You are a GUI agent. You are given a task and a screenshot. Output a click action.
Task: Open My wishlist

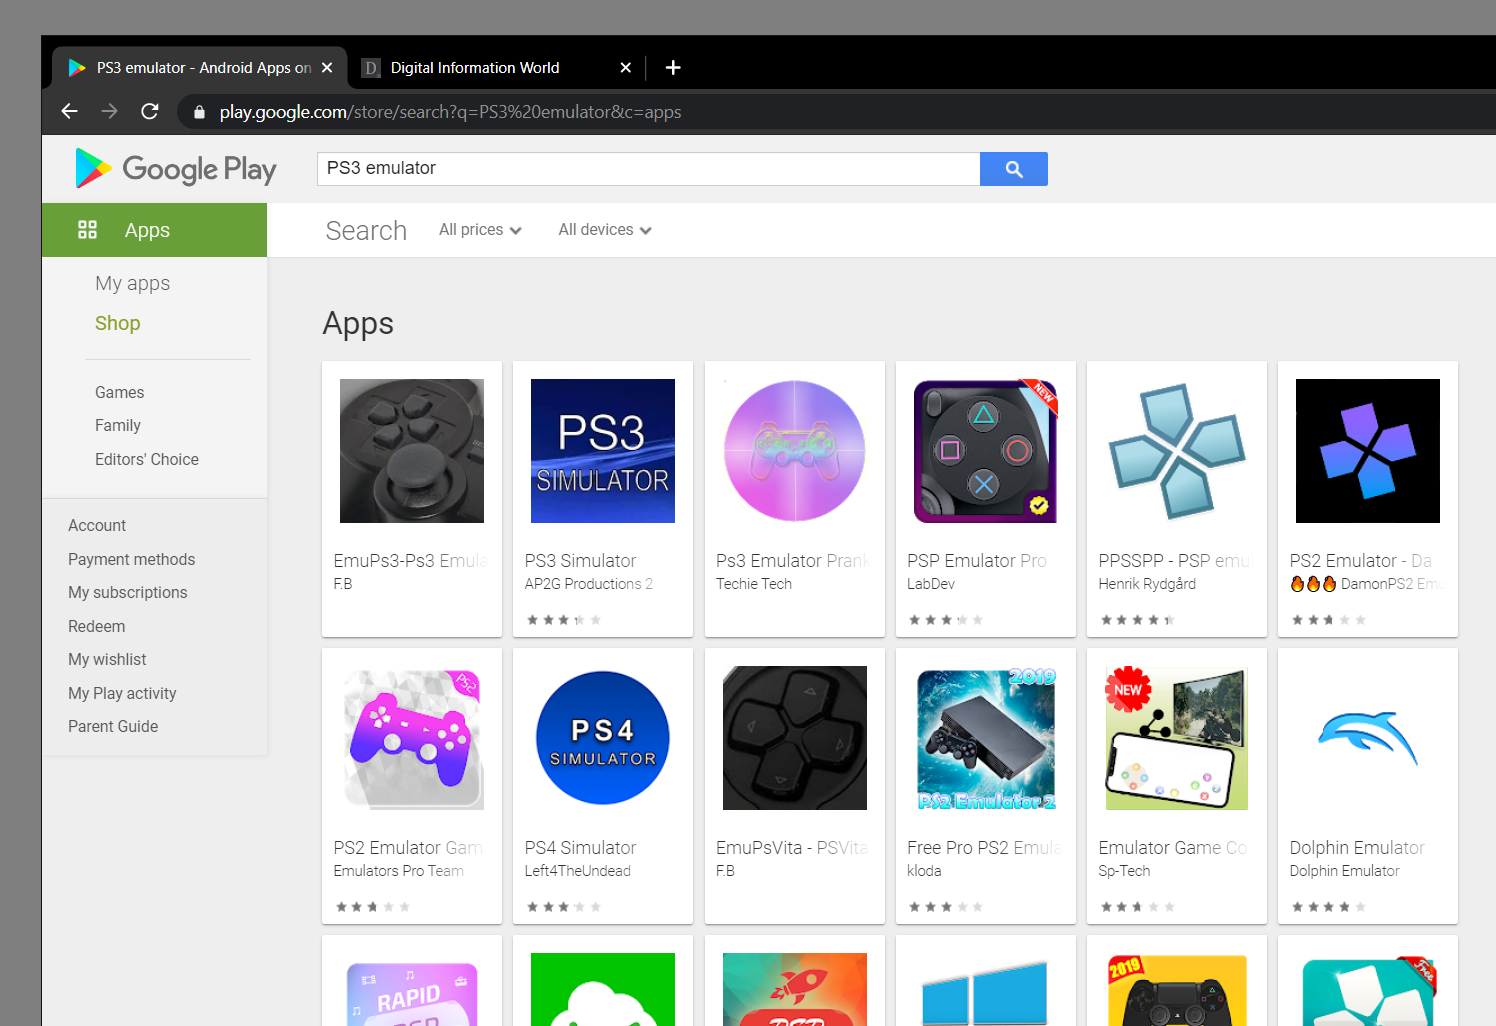(107, 659)
